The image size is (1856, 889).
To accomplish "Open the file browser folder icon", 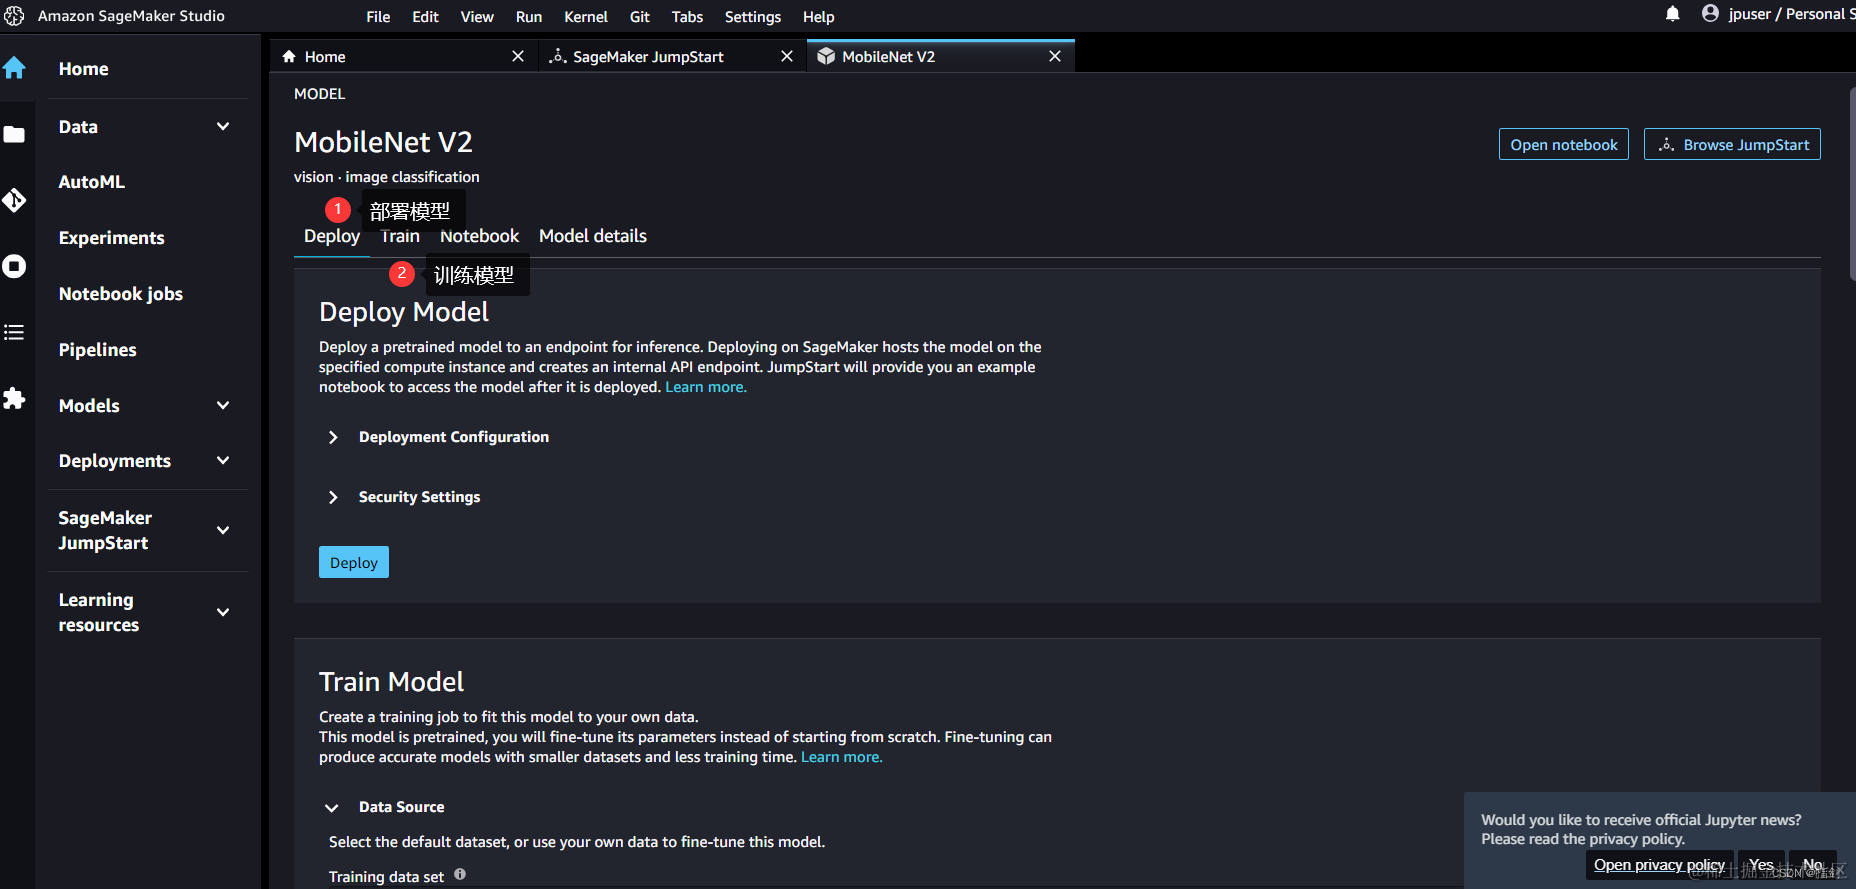I will [x=14, y=134].
